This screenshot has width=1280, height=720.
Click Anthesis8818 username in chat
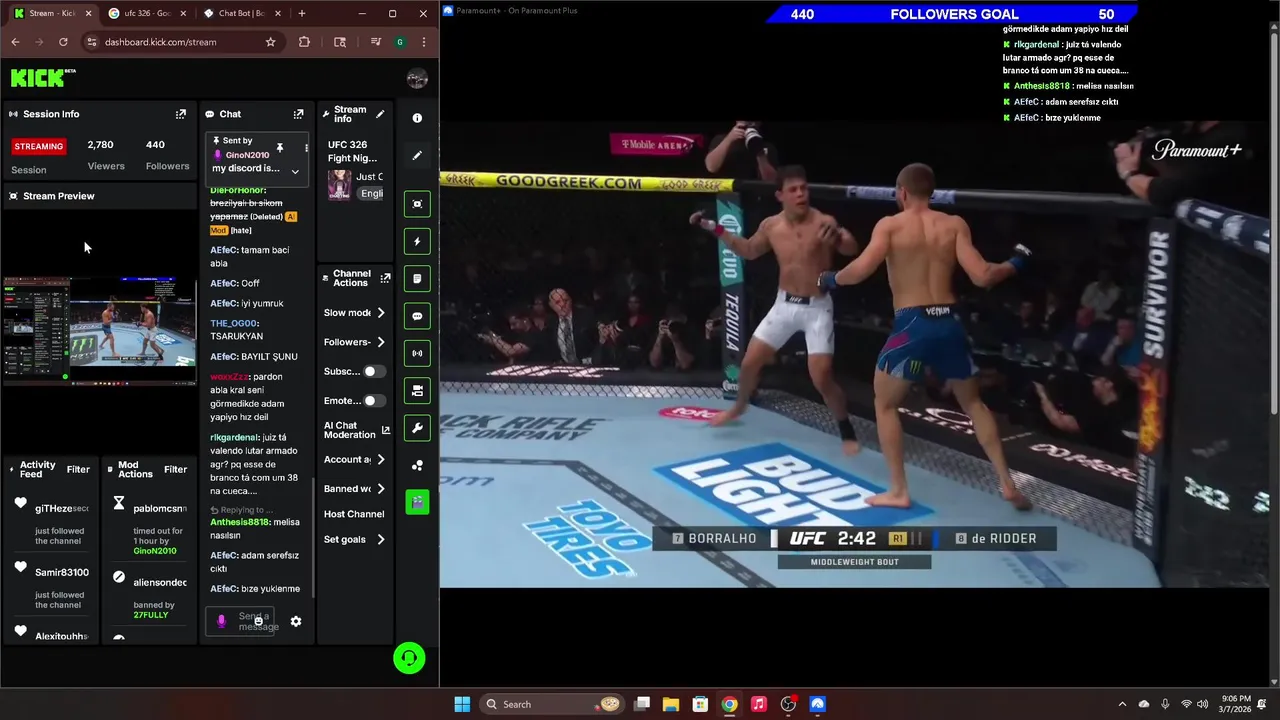point(240,522)
